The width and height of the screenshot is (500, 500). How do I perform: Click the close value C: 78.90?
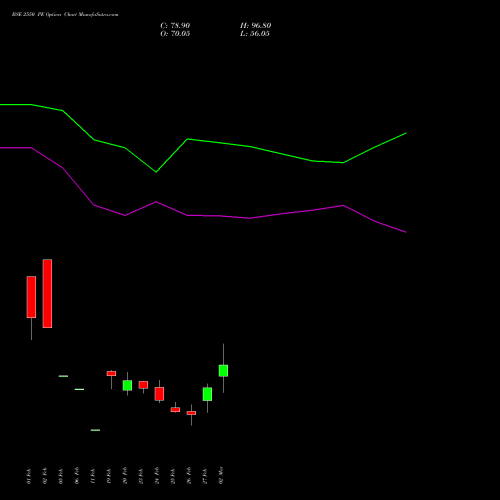pyautogui.click(x=175, y=26)
